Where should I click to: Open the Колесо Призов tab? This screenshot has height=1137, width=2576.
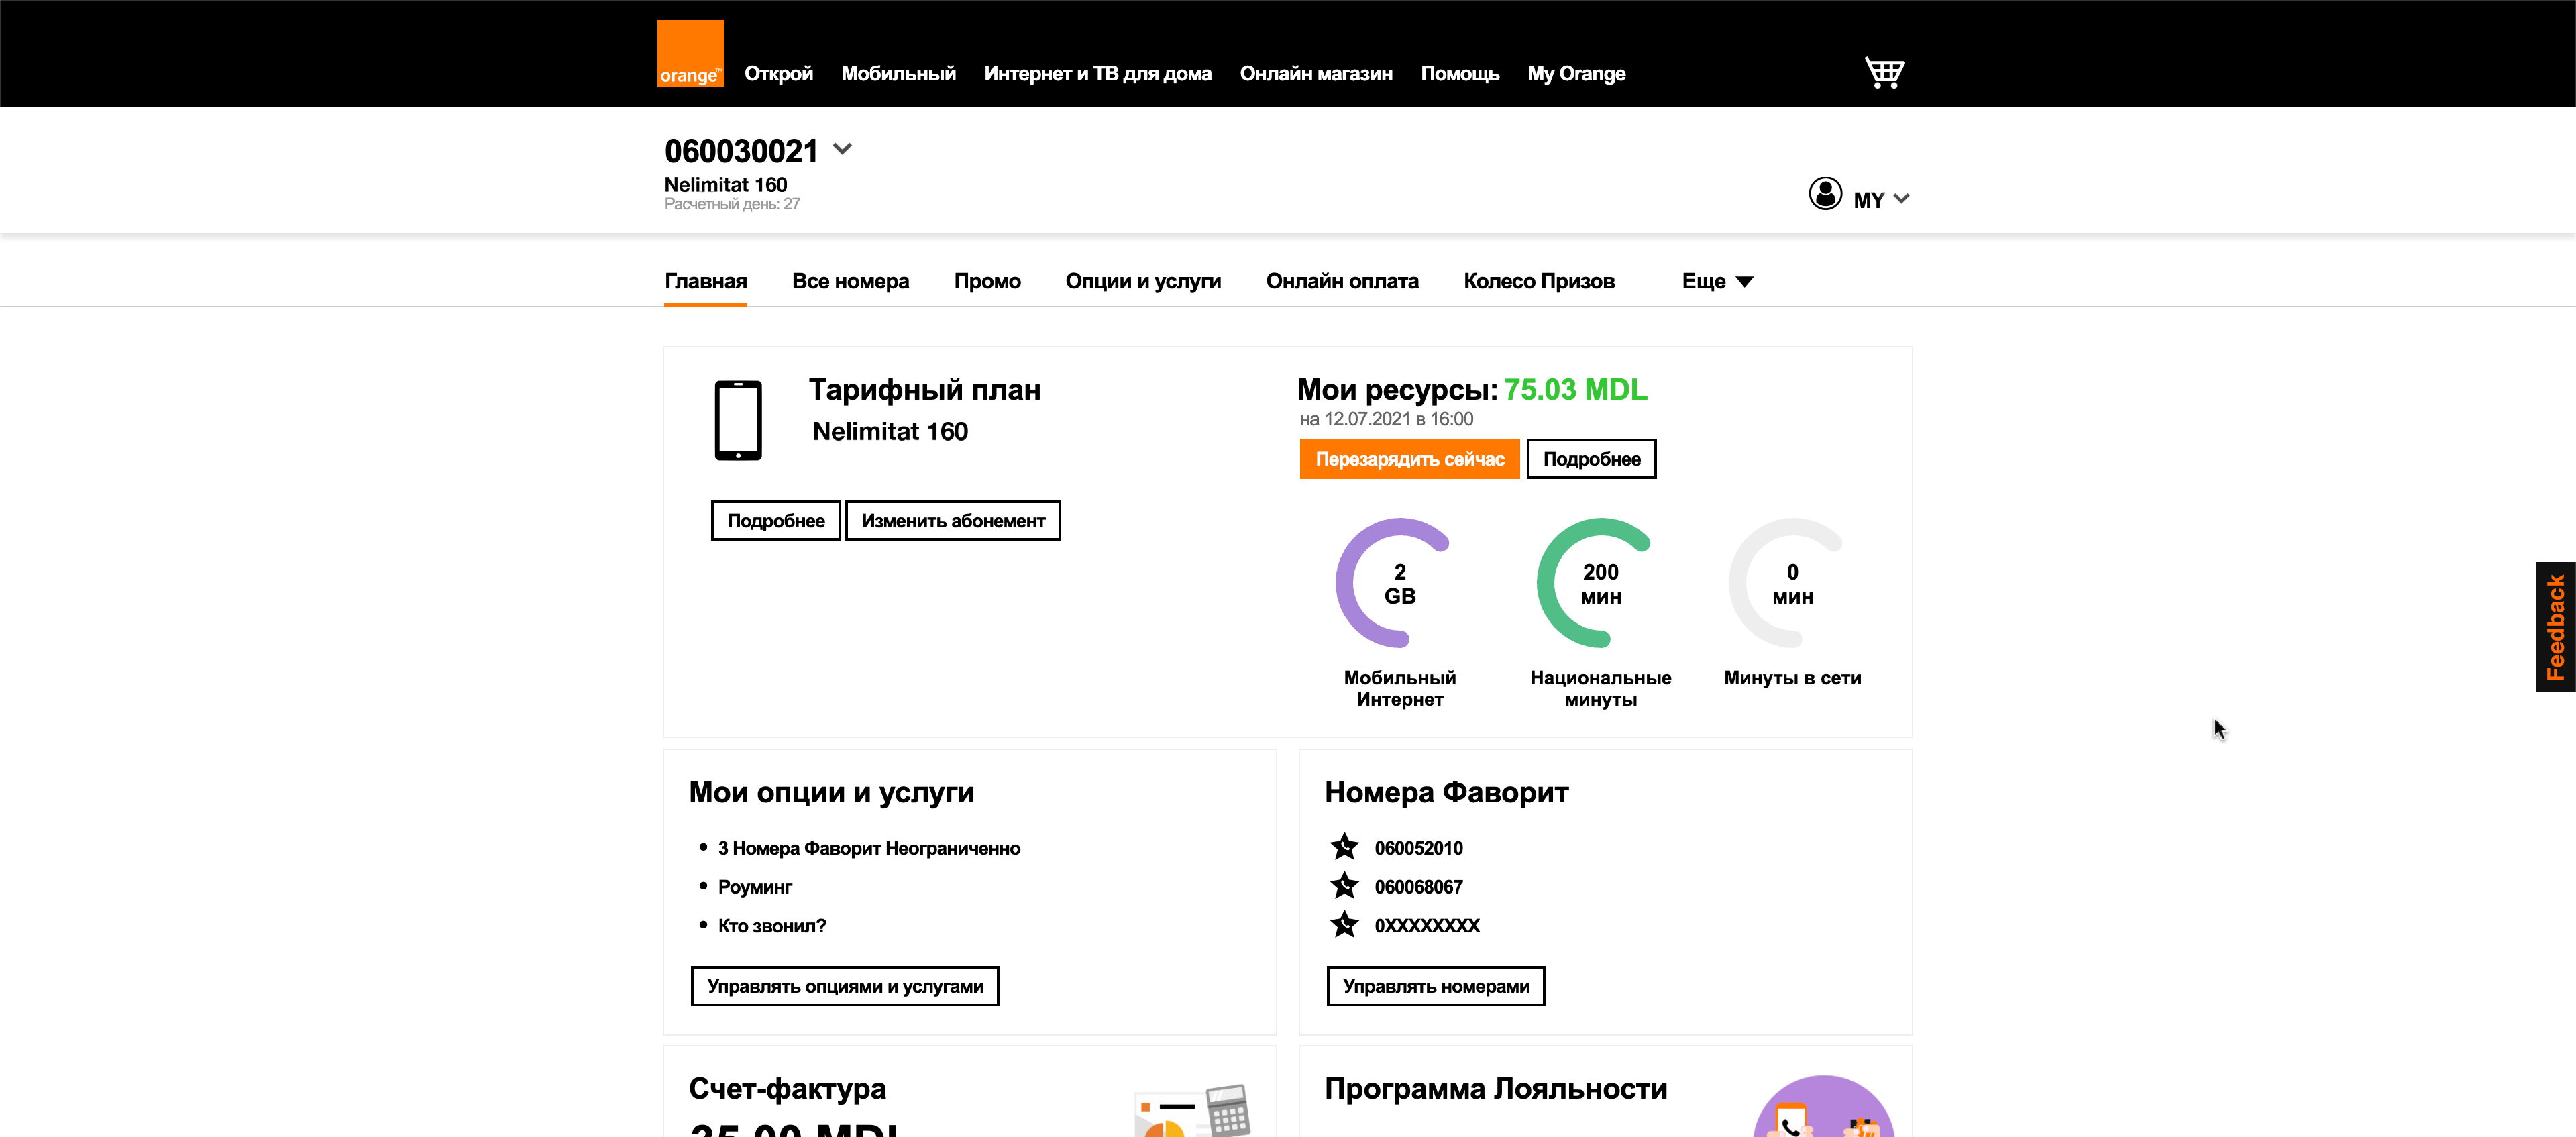tap(1538, 282)
